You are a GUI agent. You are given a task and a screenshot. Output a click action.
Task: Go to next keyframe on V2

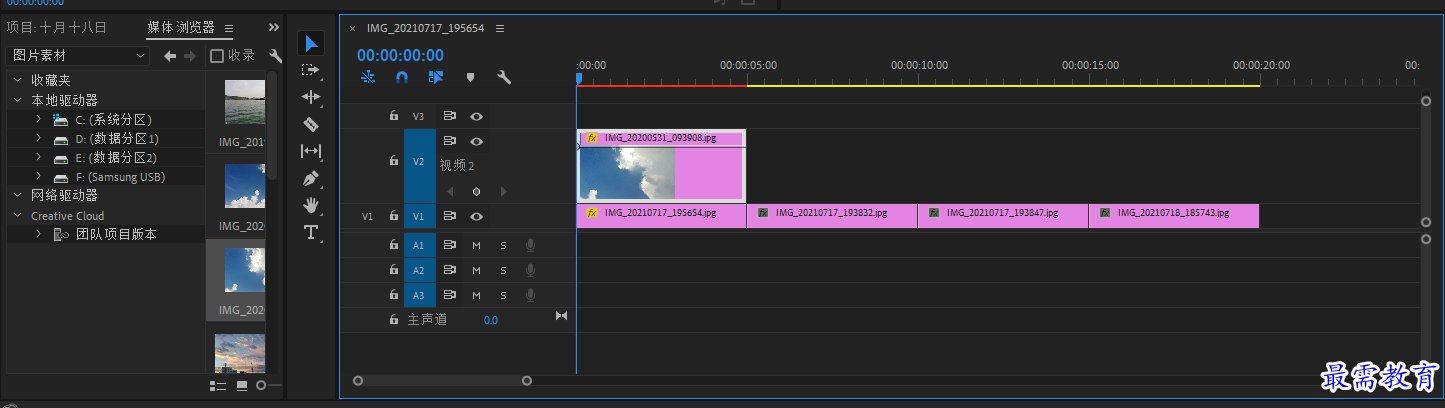pos(503,191)
